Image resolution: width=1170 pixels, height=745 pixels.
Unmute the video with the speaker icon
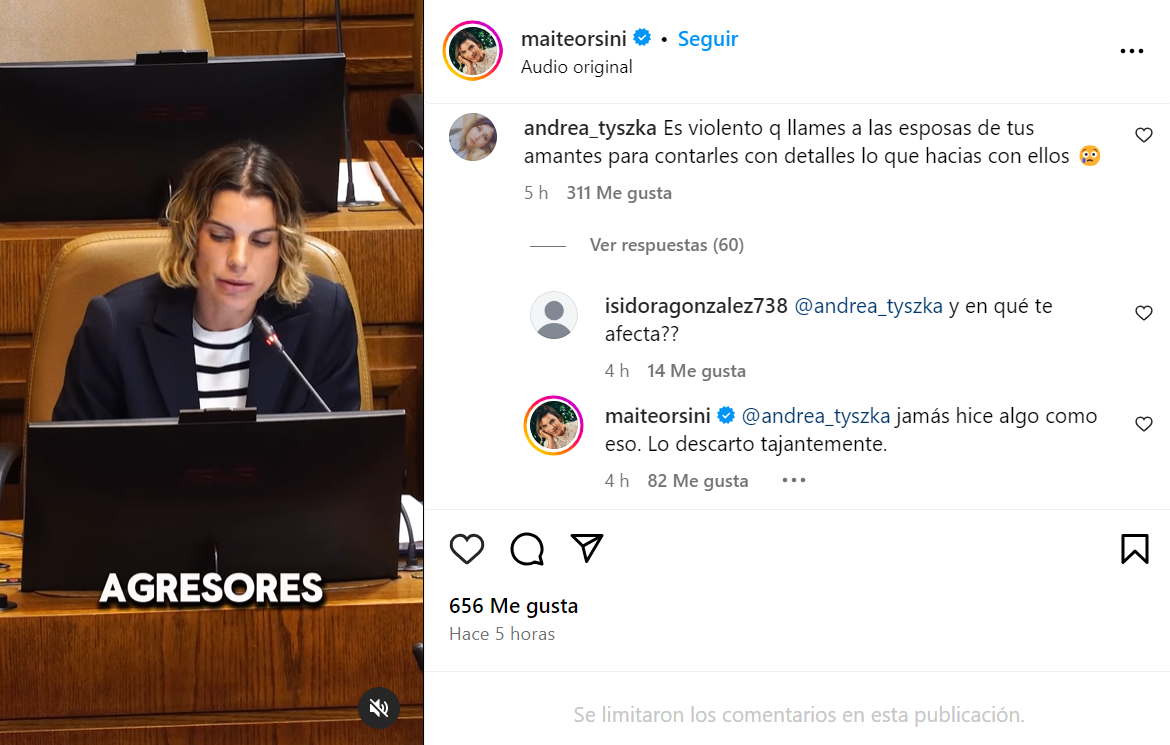379,708
